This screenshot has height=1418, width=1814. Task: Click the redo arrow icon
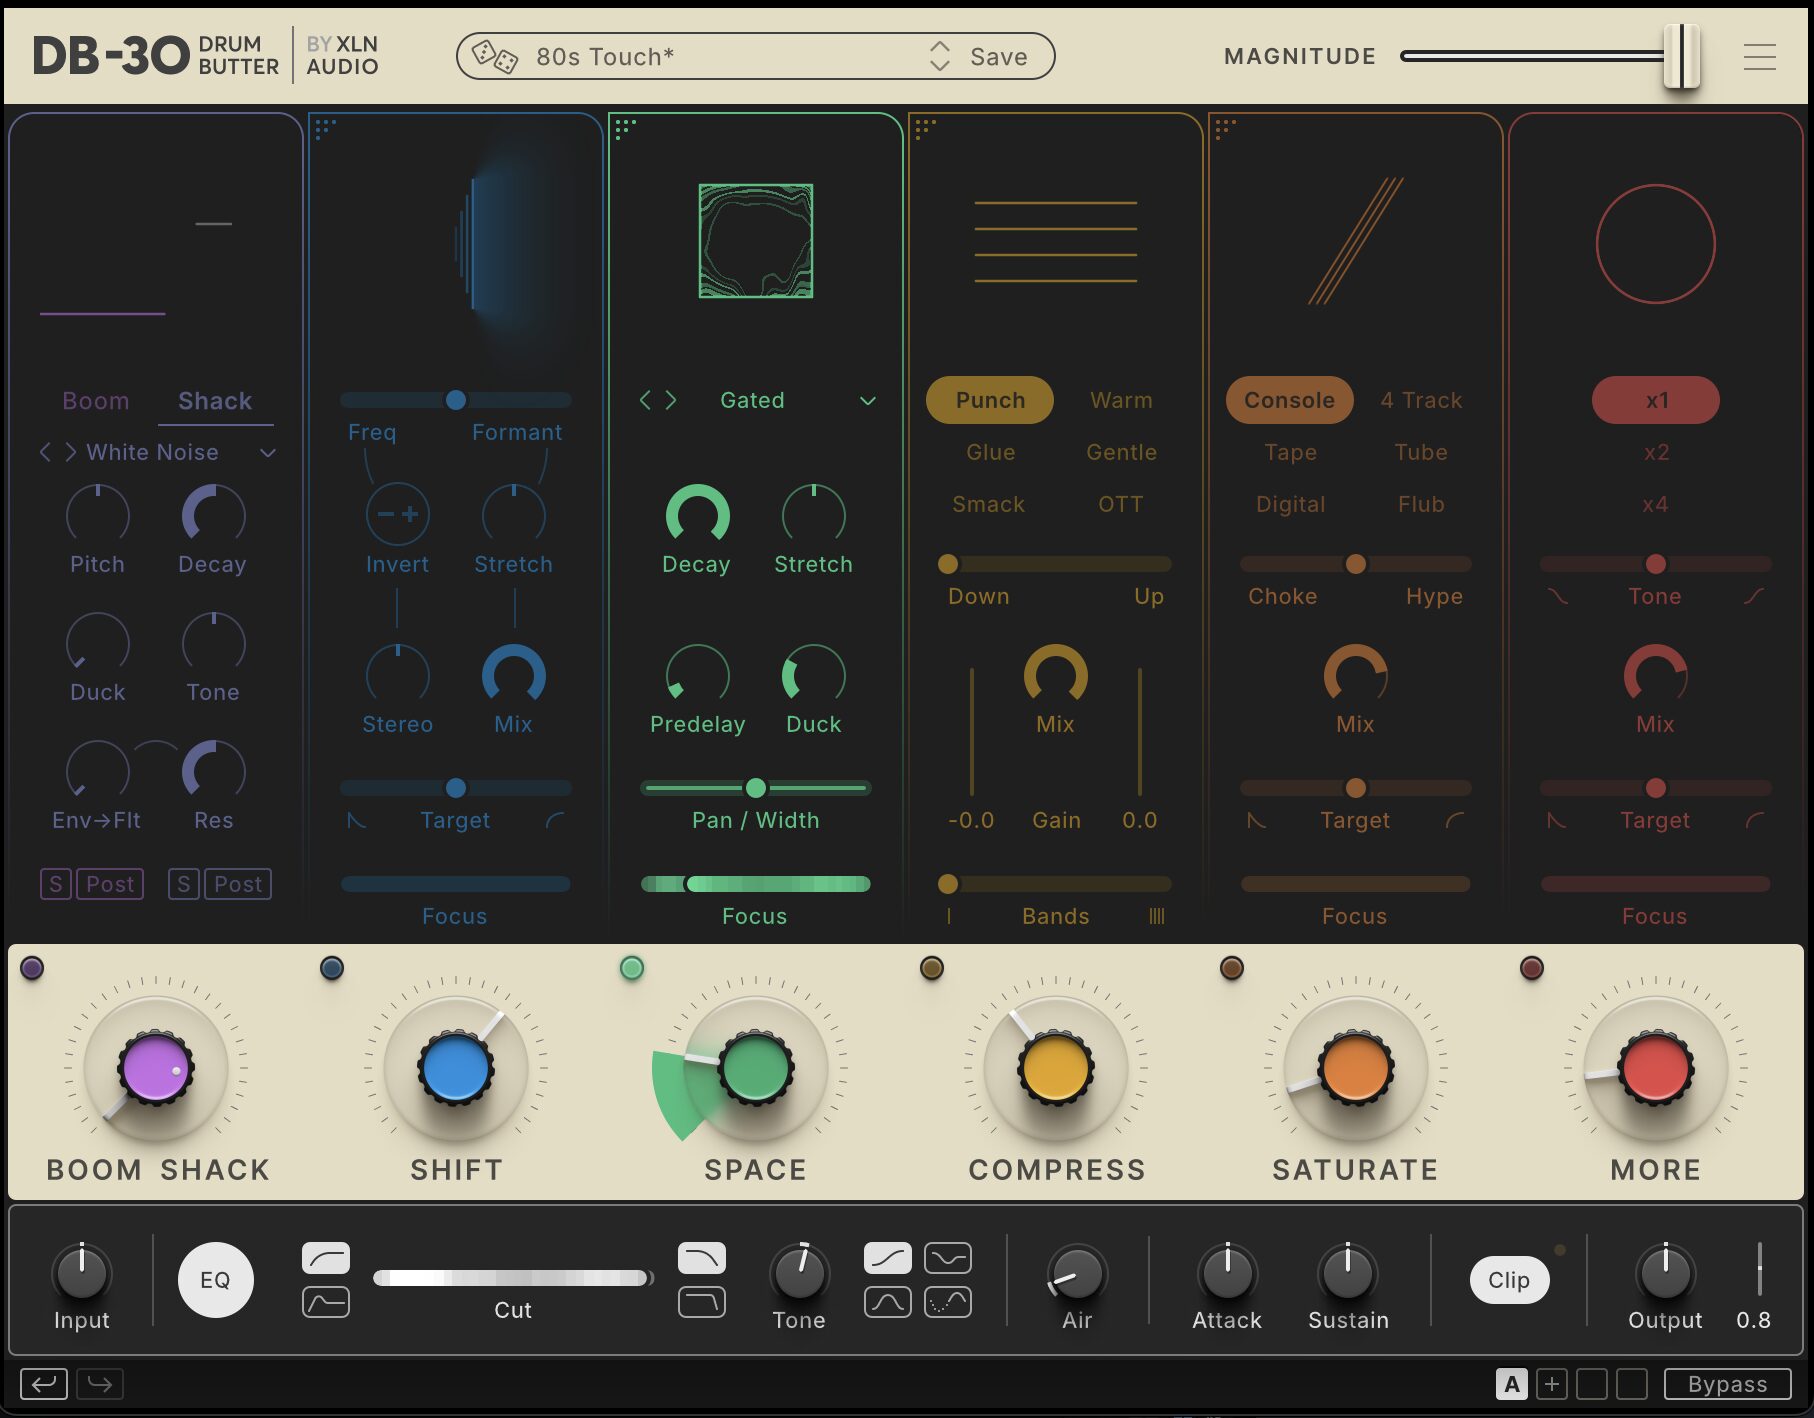pyautogui.click(x=100, y=1384)
